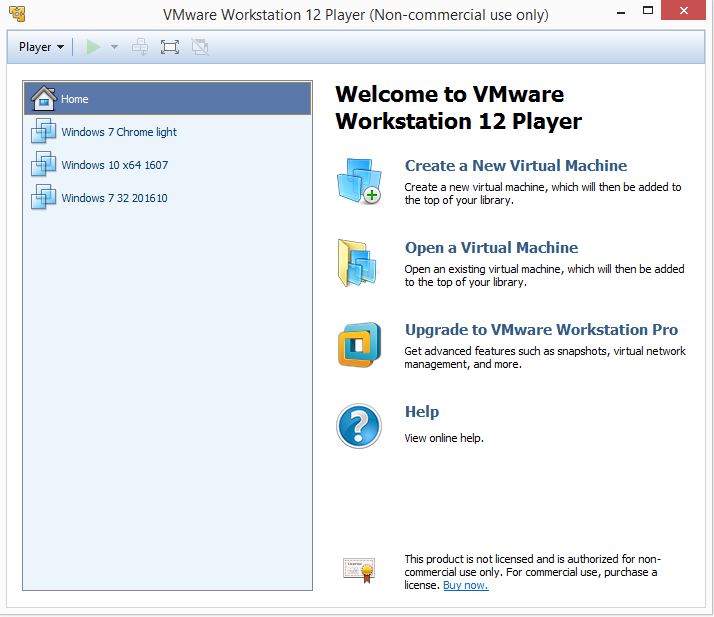Click the Unity mode toolbar icon
714x617 pixels.
point(200,47)
